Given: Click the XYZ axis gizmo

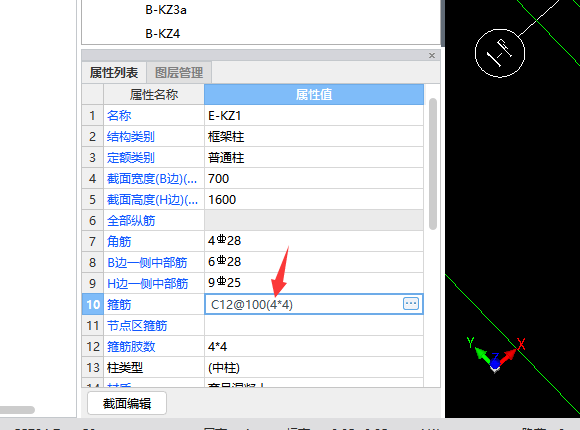Looking at the screenshot, I should coord(495,355).
